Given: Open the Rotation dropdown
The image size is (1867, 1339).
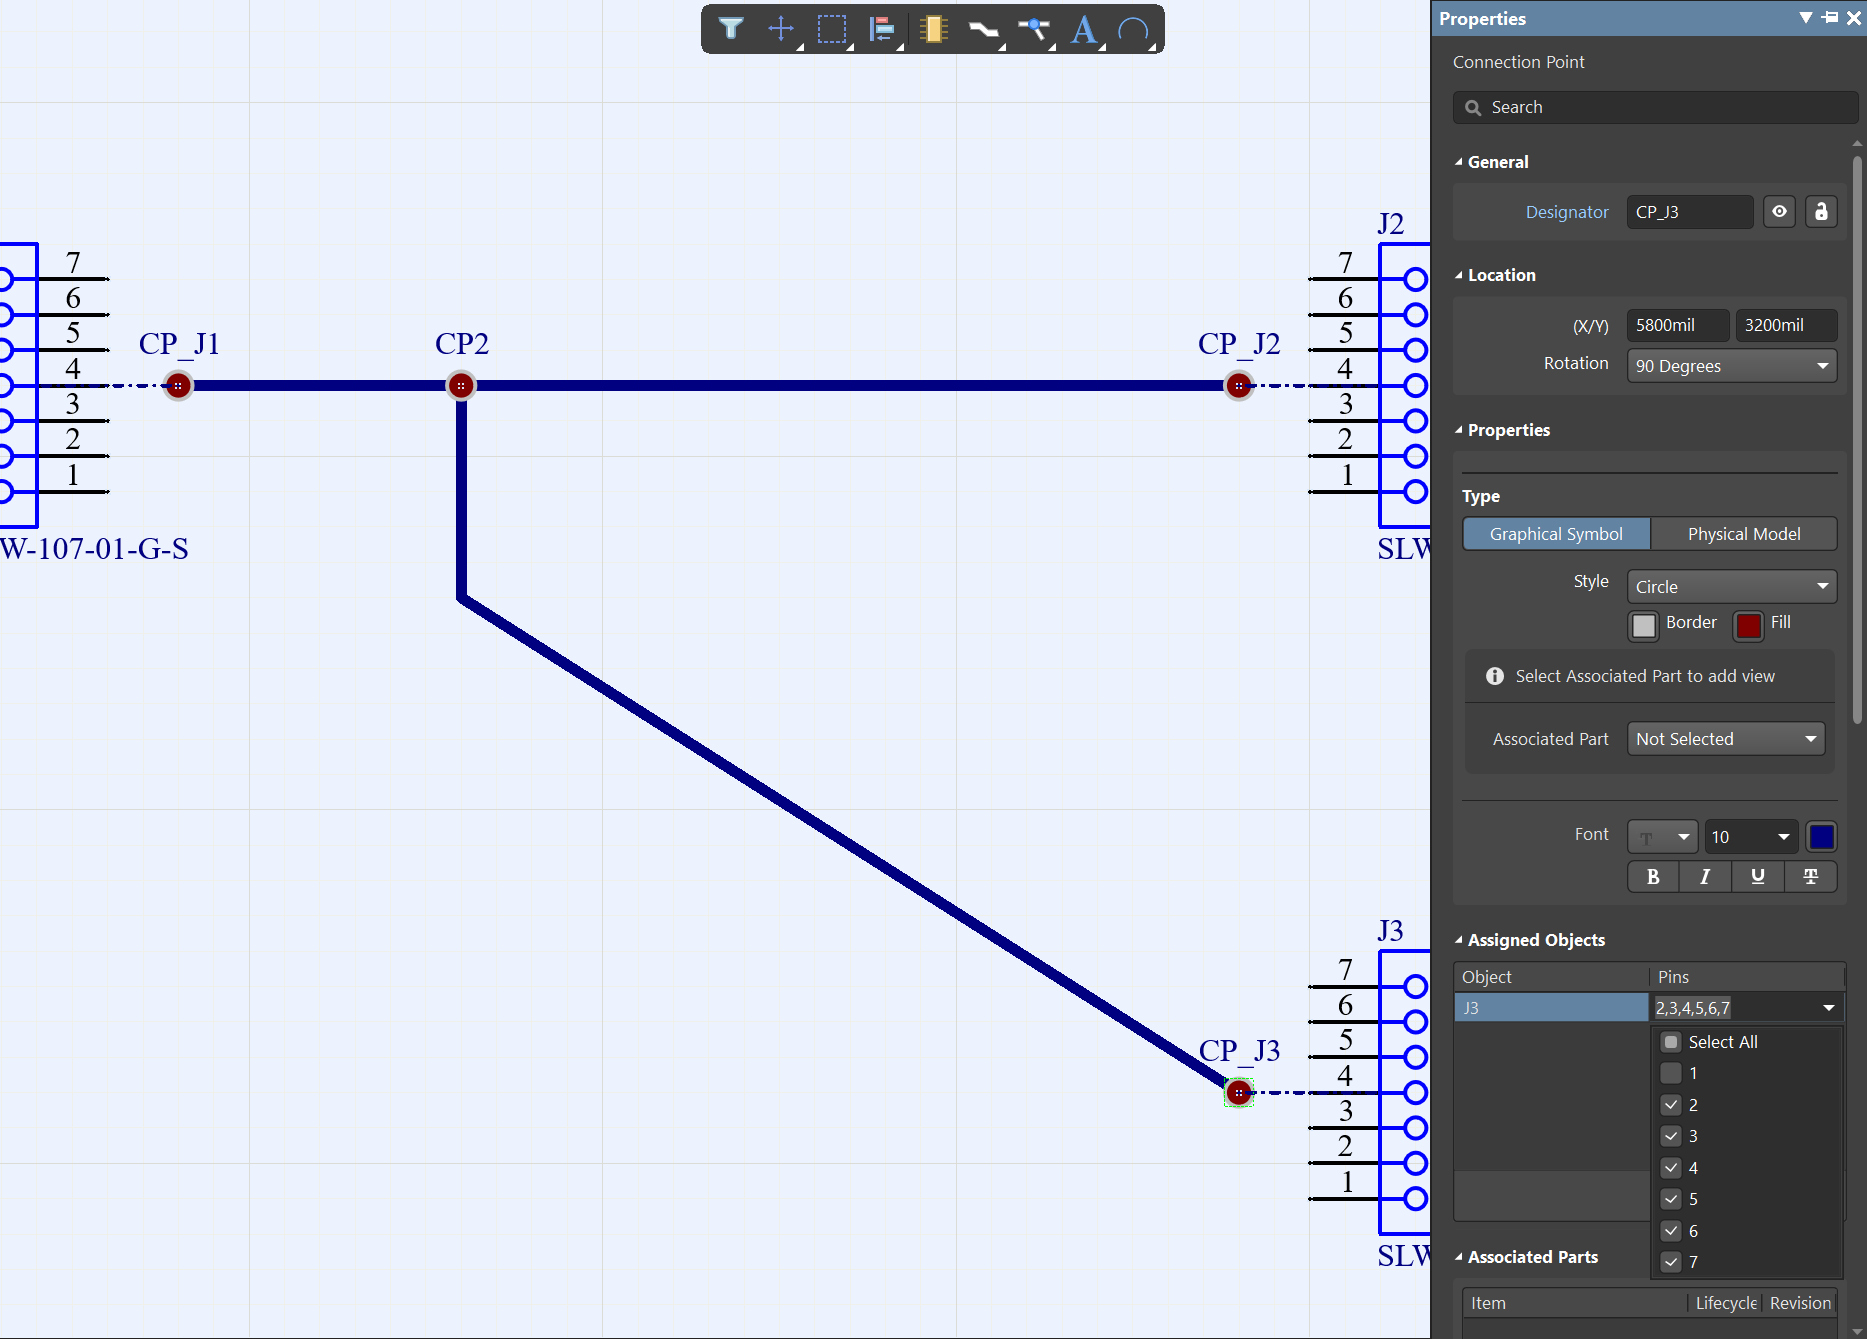Looking at the screenshot, I should point(1731,366).
